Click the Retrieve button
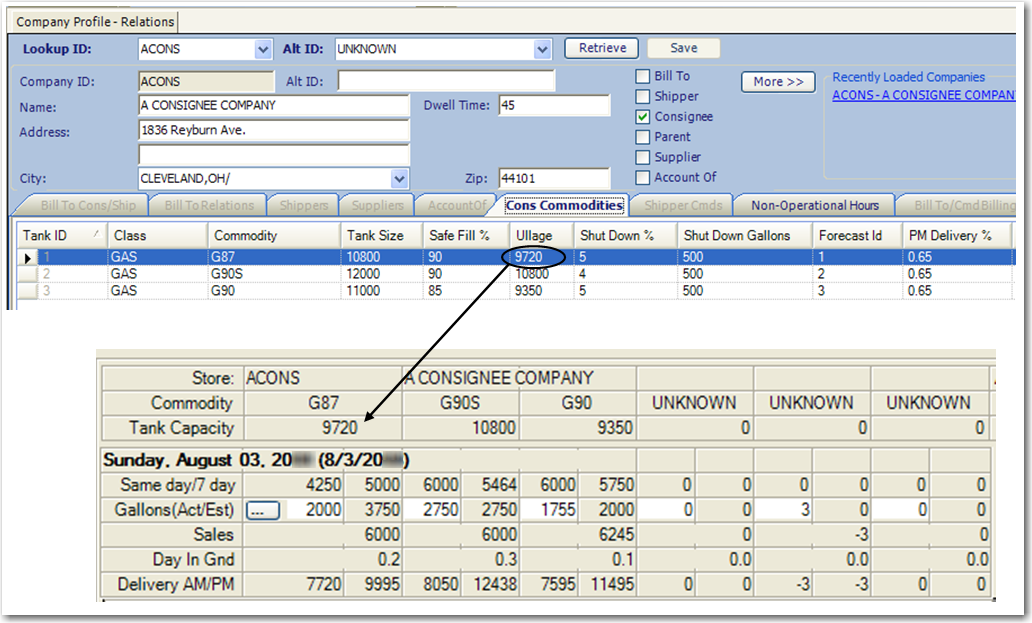The width and height of the screenshot is (1032, 623). 602,48
